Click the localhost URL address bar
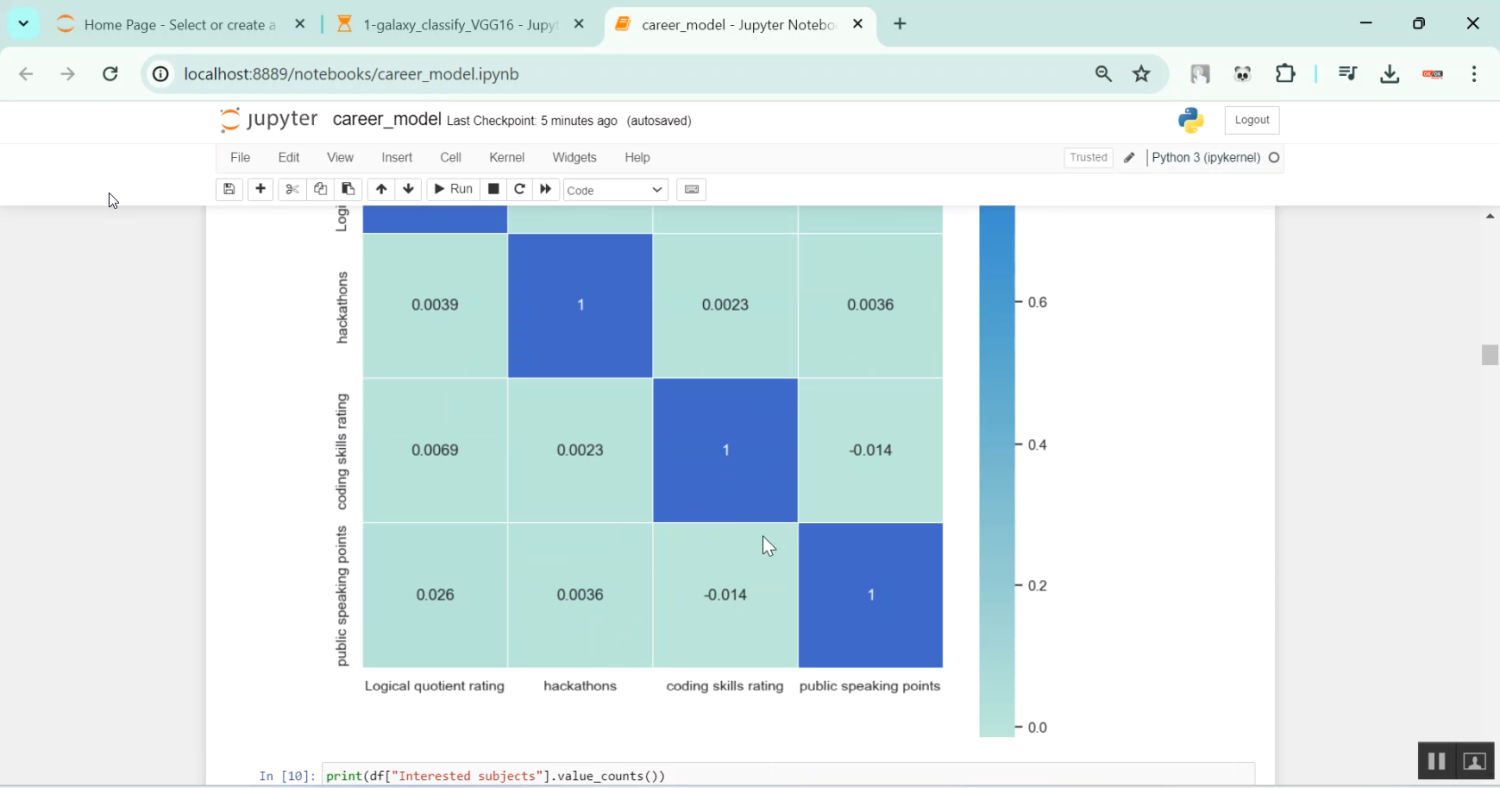Image resolution: width=1500 pixels, height=788 pixels. pyautogui.click(x=600, y=74)
